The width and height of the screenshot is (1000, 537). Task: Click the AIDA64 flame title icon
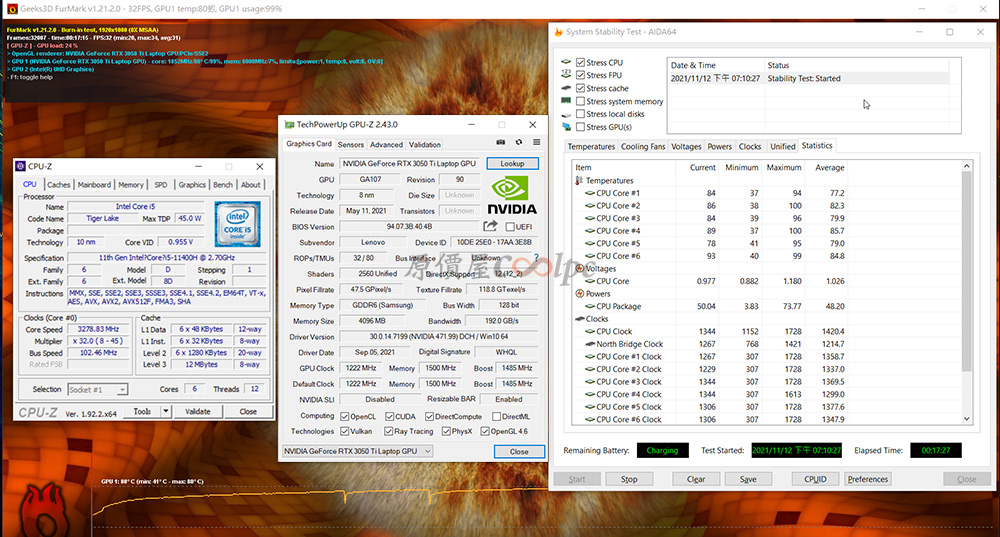(558, 31)
